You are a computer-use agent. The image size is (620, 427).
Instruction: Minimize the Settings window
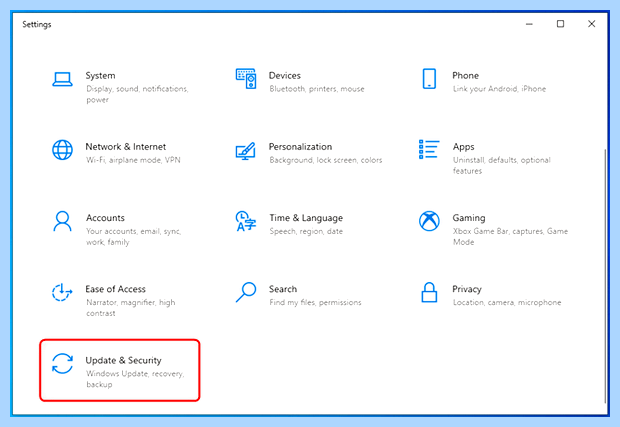click(529, 24)
